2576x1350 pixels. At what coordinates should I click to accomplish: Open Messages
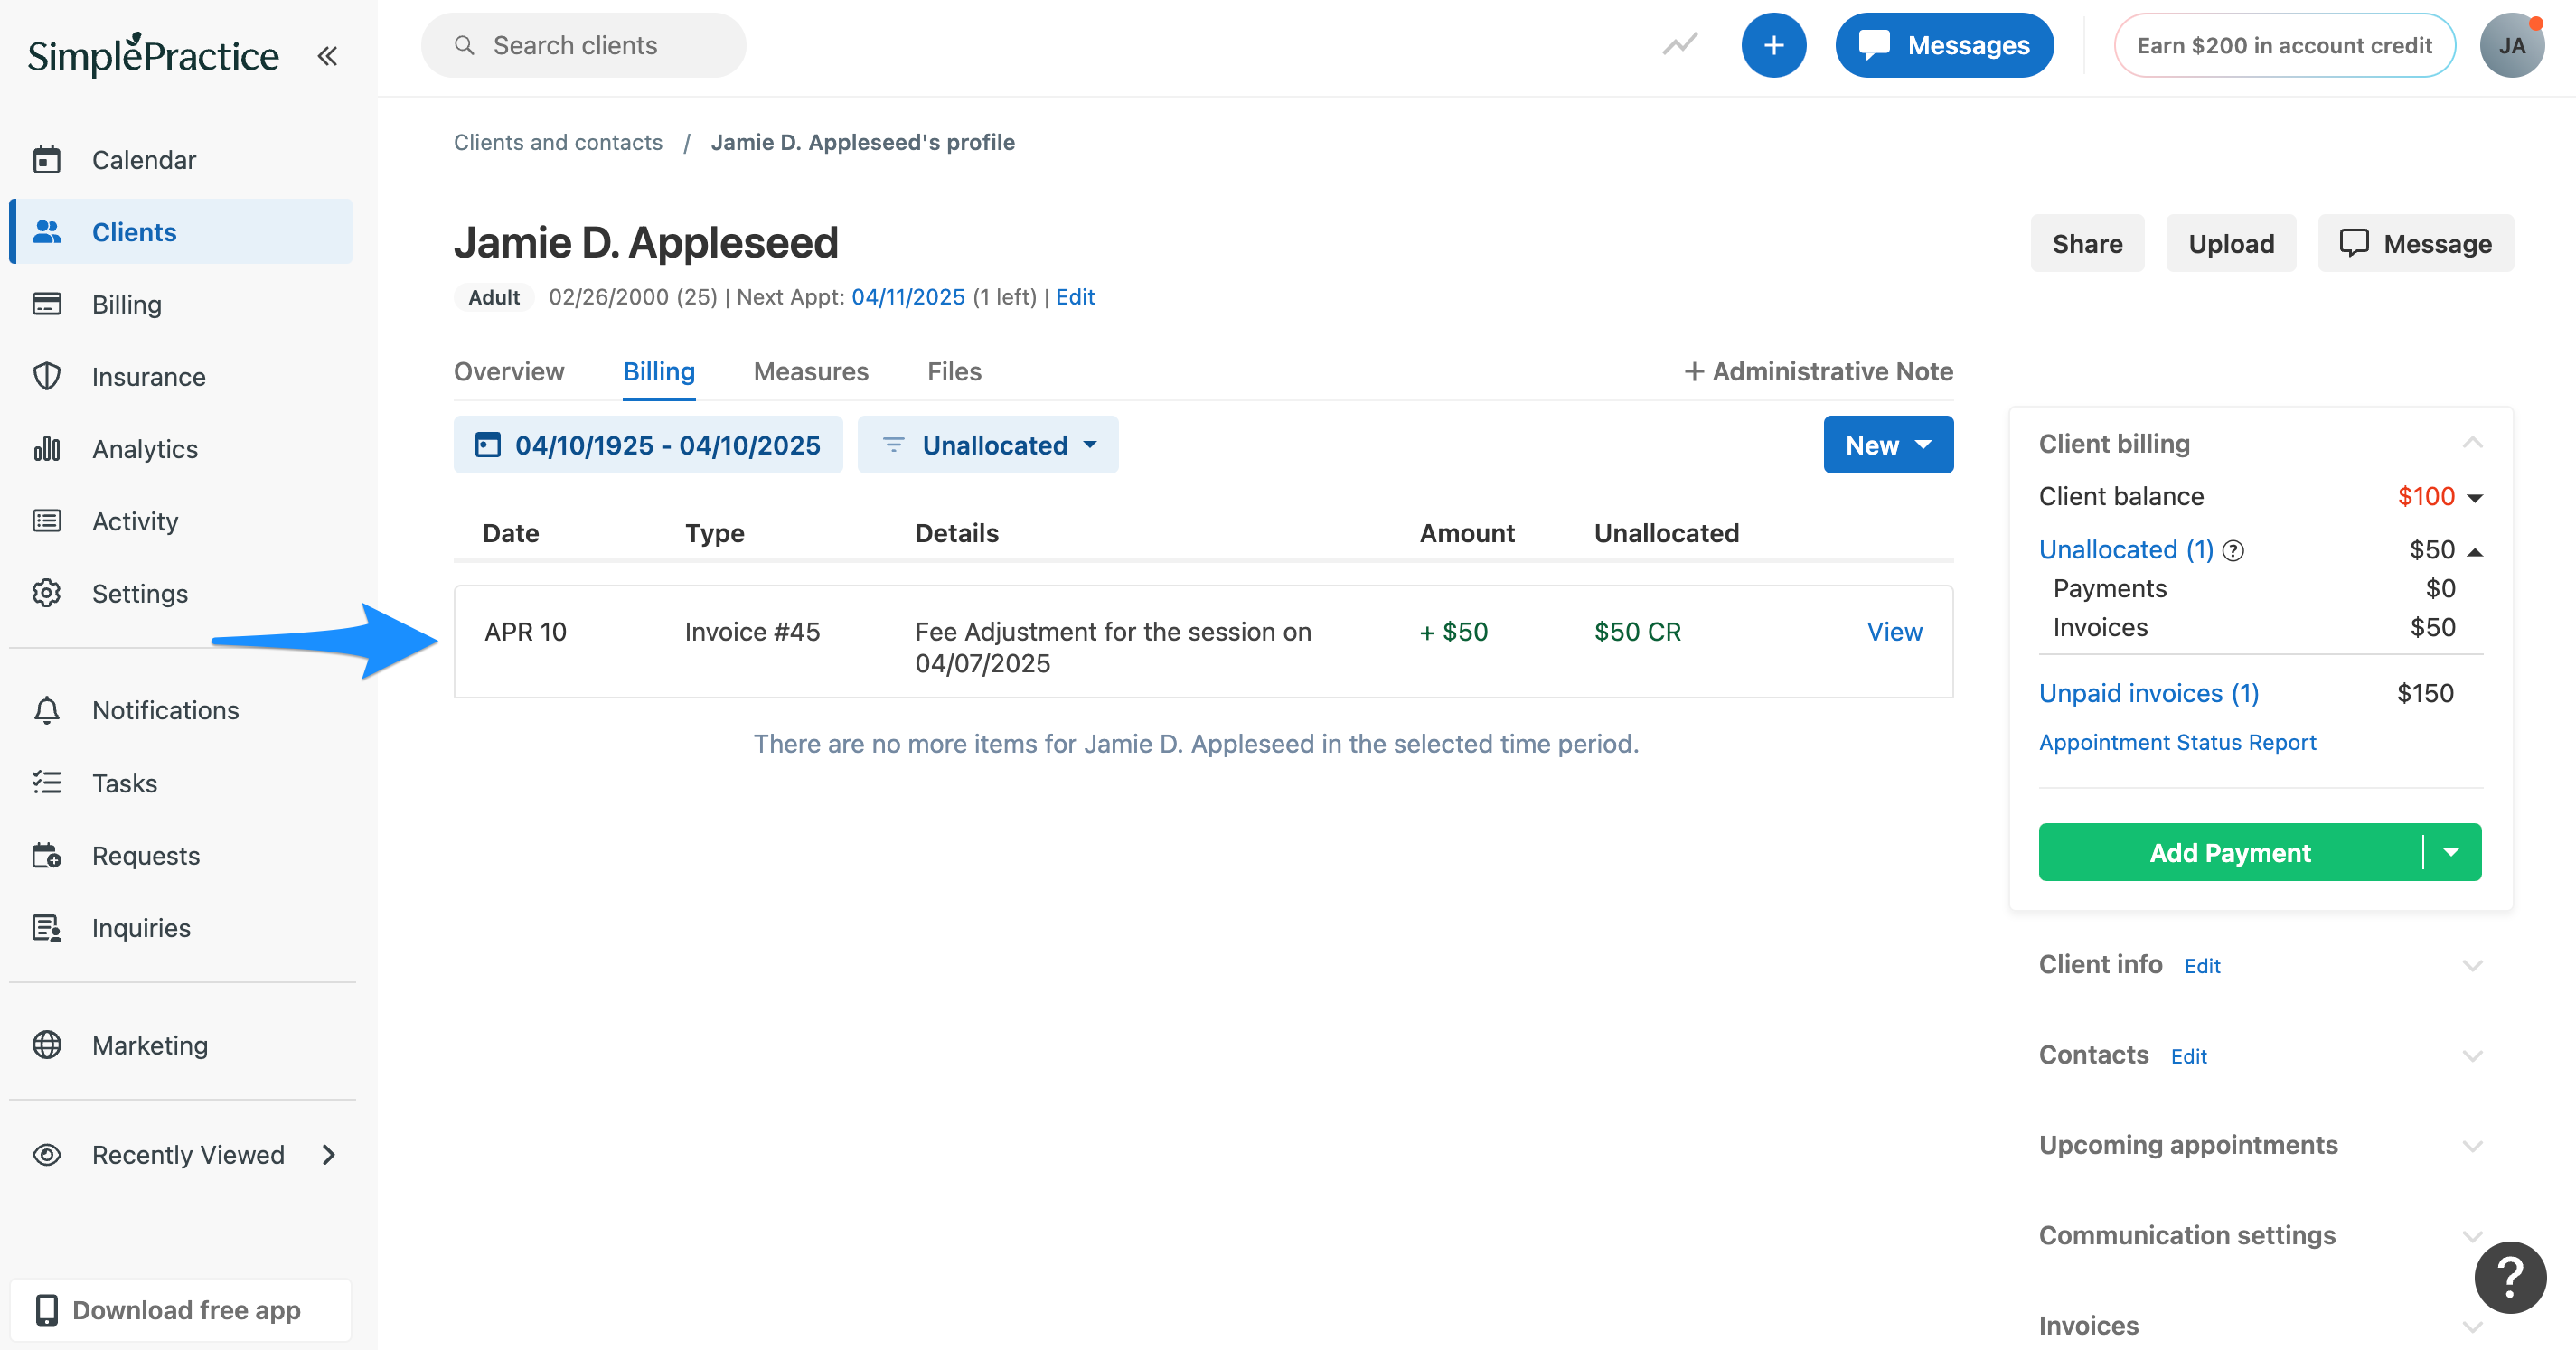(1944, 45)
